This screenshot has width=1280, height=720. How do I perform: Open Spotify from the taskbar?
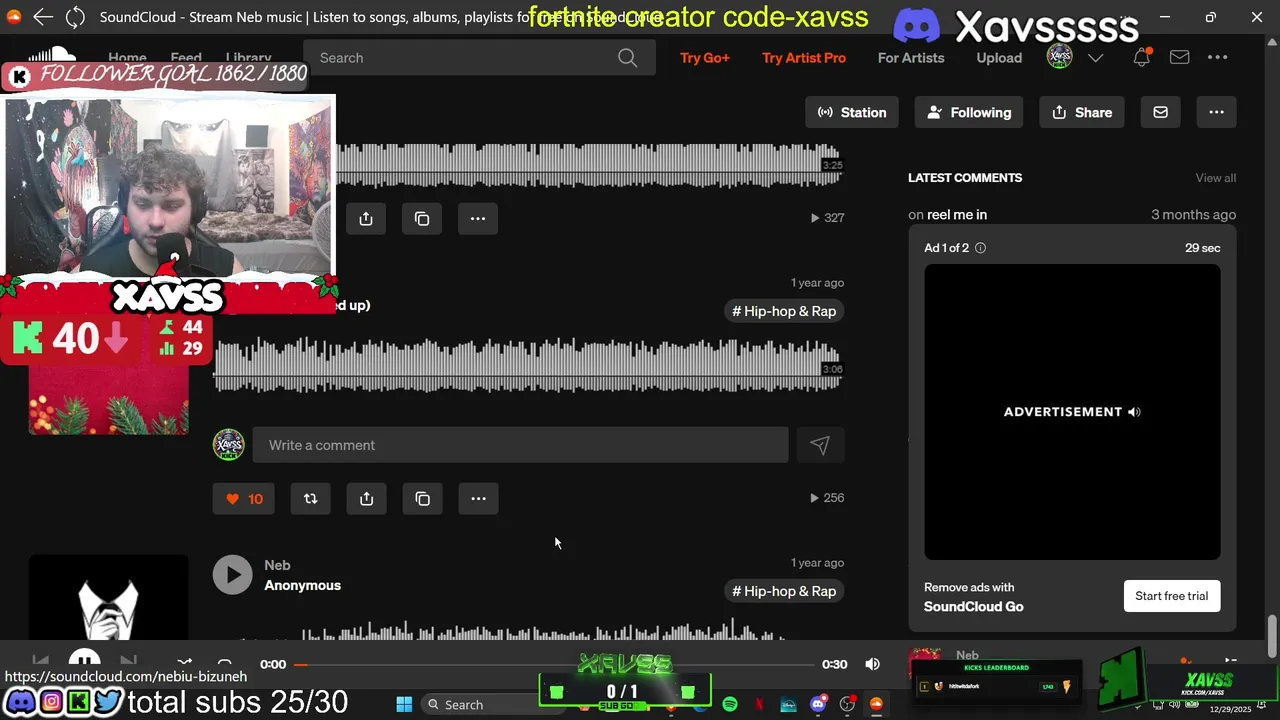730,705
